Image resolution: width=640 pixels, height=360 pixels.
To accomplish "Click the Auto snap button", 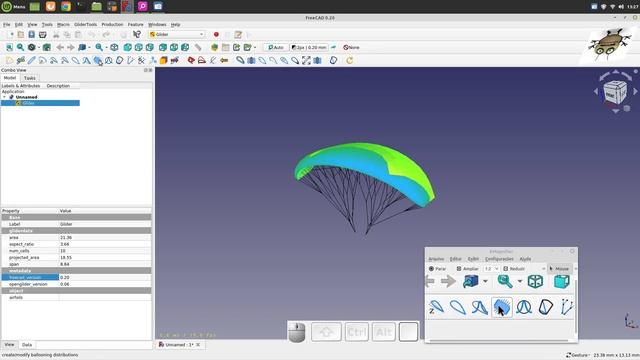I will 276,47.
